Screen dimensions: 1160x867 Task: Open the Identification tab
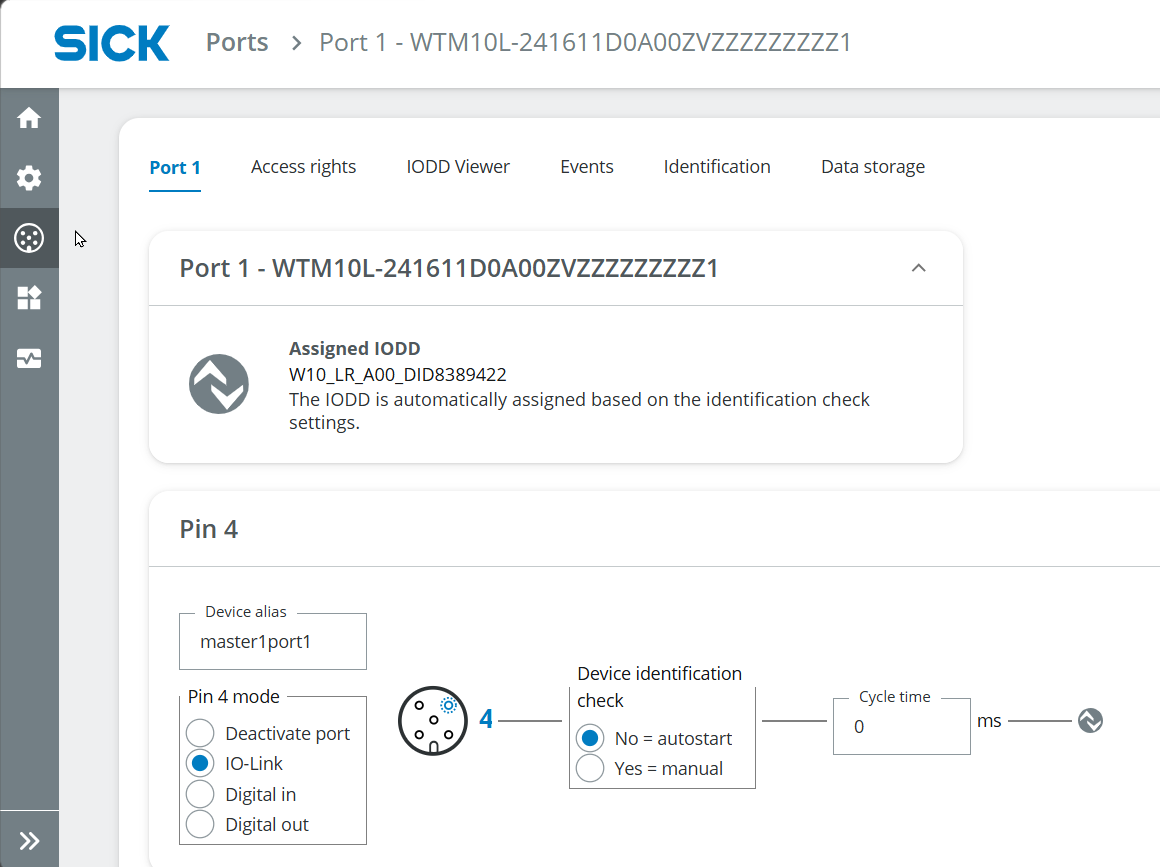point(717,167)
